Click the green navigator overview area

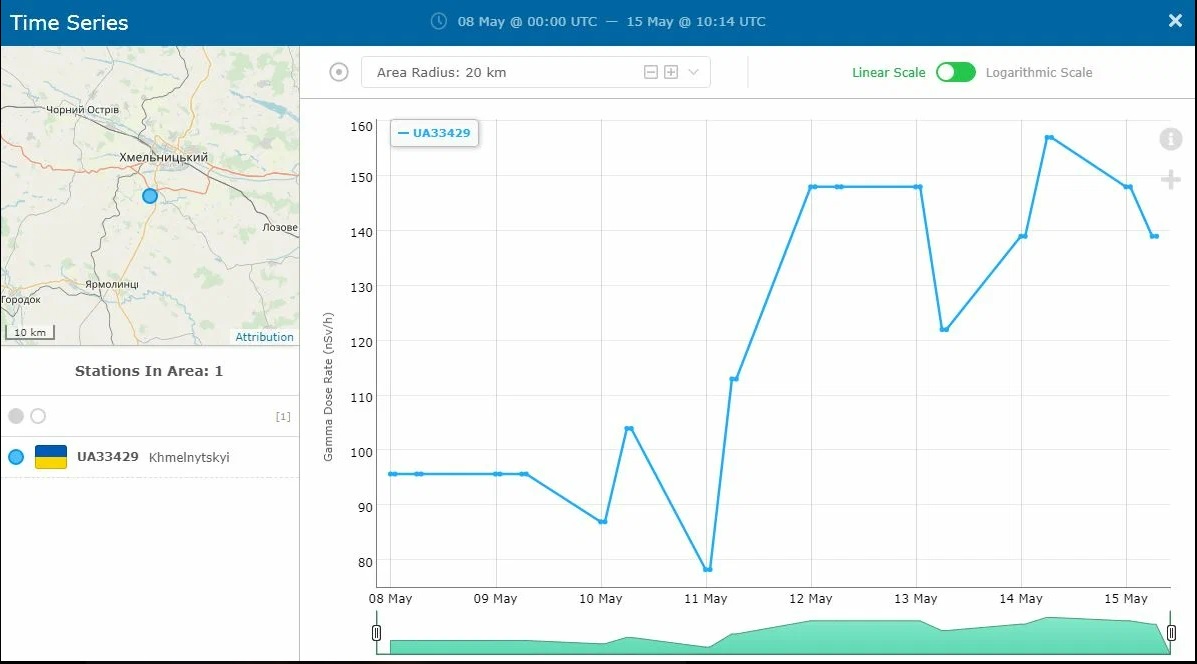click(x=773, y=636)
